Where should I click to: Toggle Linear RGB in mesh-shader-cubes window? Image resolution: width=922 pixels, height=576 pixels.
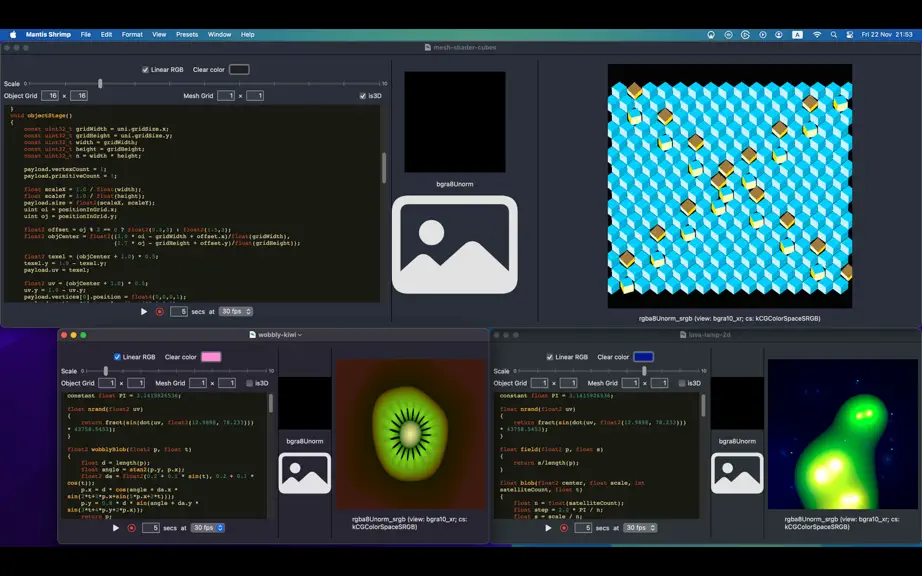point(145,69)
